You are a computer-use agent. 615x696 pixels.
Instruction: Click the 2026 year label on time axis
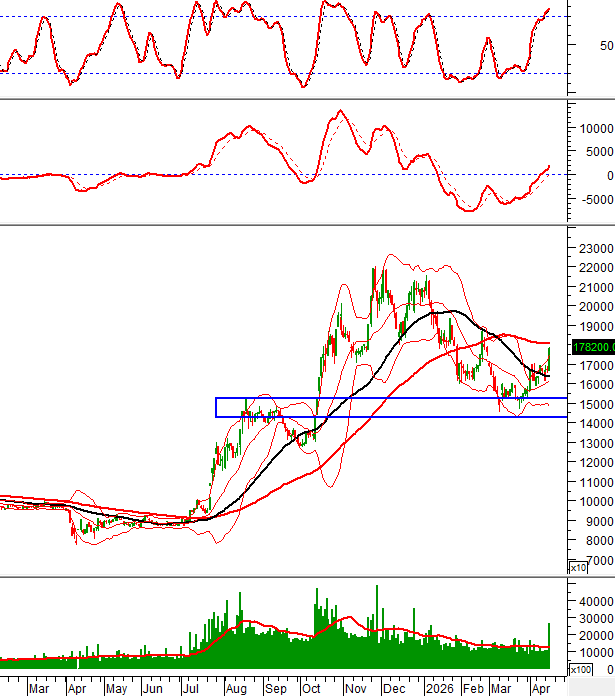[x=439, y=689]
